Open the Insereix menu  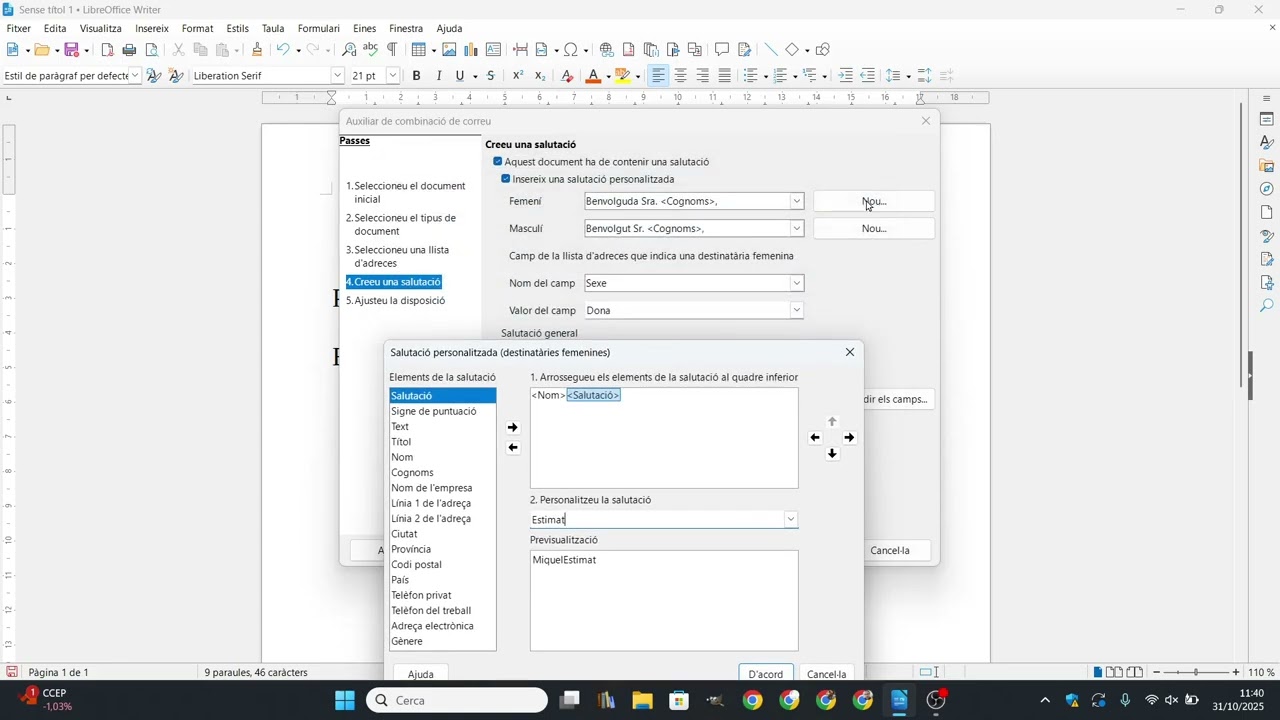tap(152, 29)
